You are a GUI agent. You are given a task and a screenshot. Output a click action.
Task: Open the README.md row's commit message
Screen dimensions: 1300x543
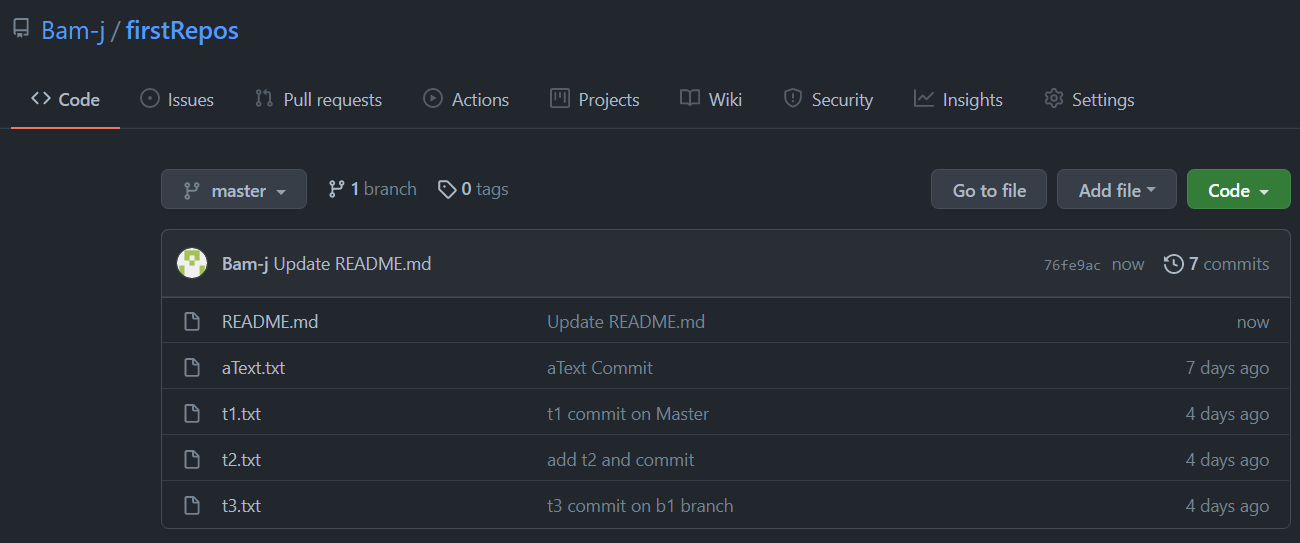click(626, 322)
